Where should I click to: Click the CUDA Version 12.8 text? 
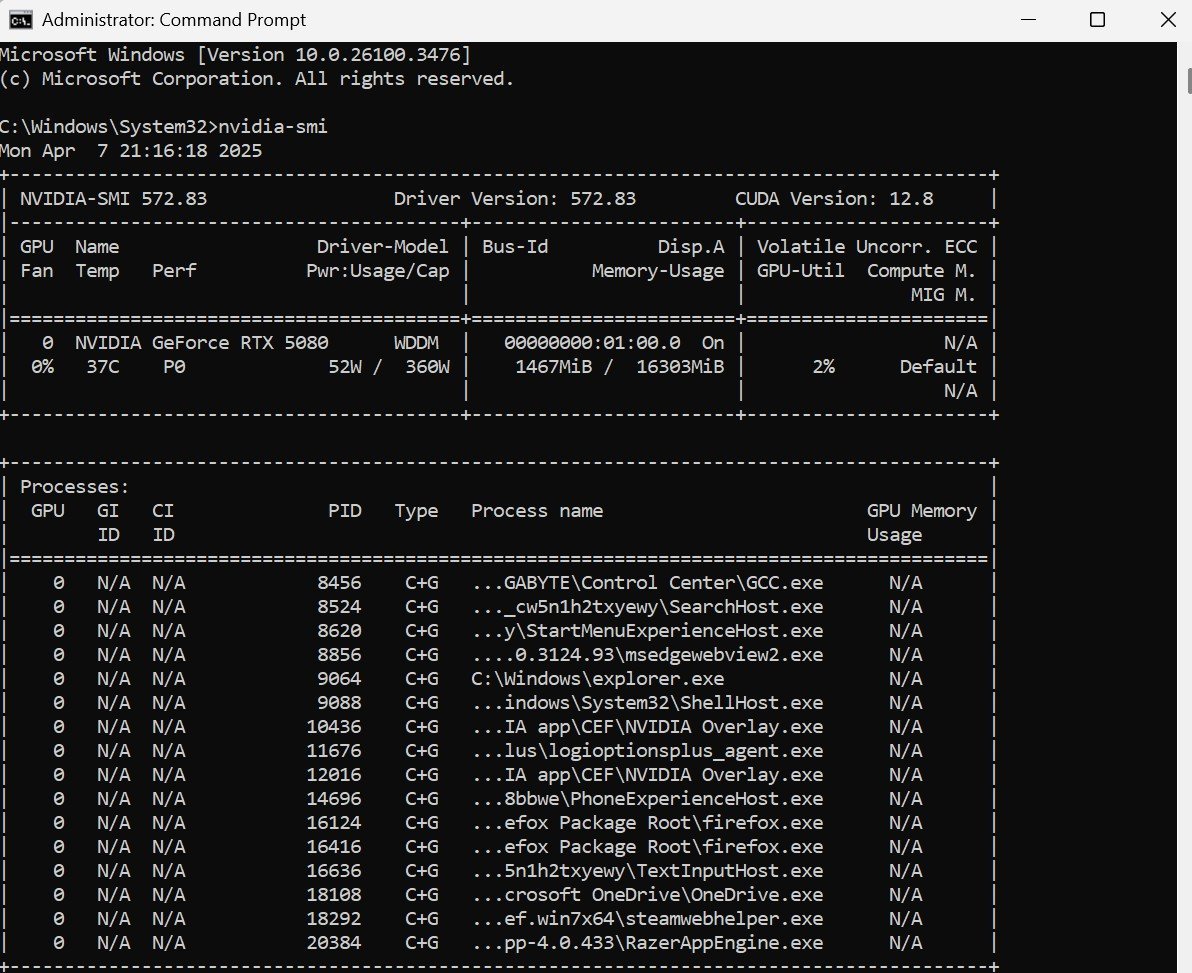(833, 199)
